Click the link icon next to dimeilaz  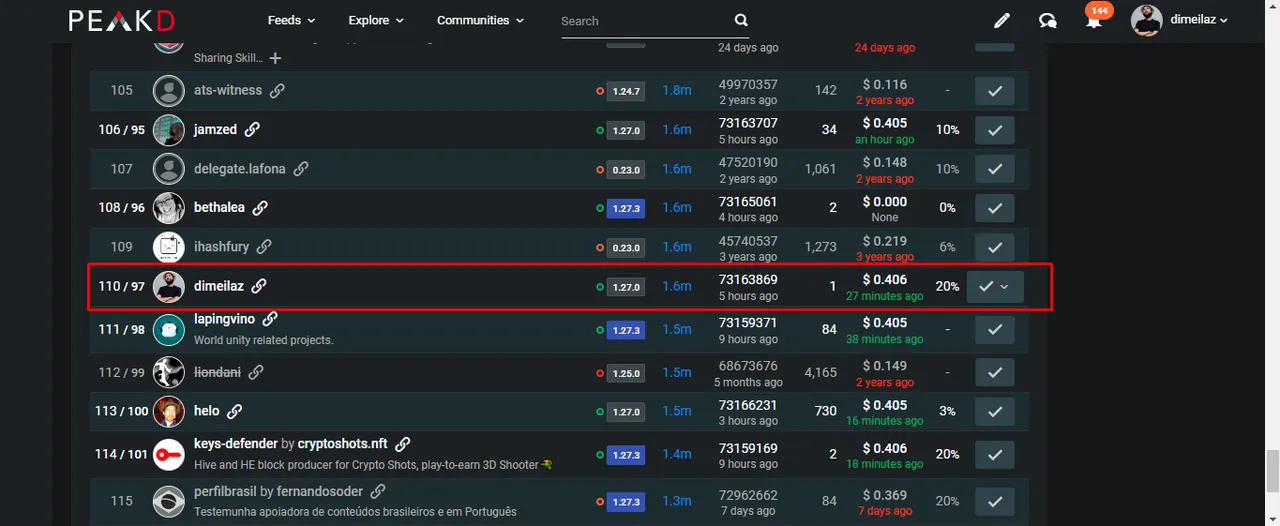pos(259,286)
